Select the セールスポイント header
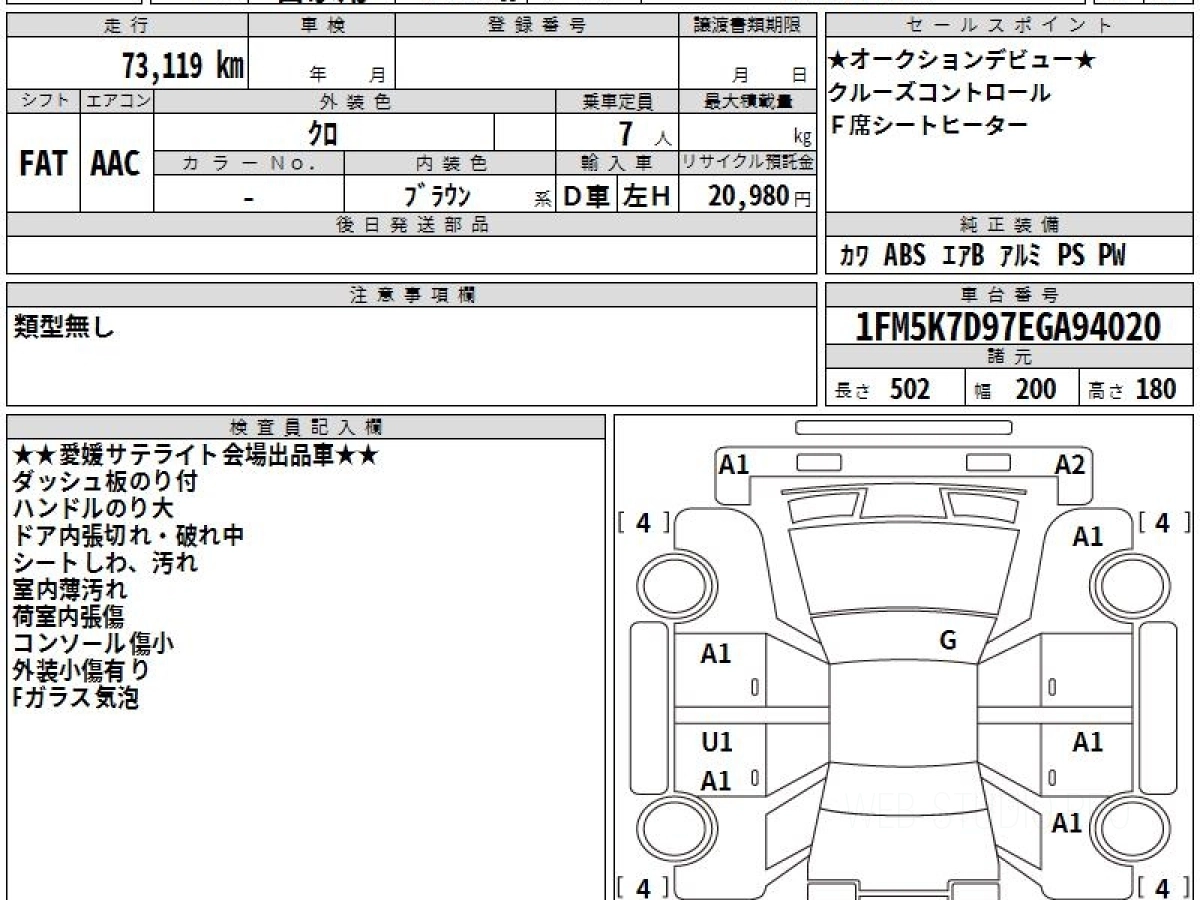This screenshot has width=1200, height=900. pos(1010,25)
